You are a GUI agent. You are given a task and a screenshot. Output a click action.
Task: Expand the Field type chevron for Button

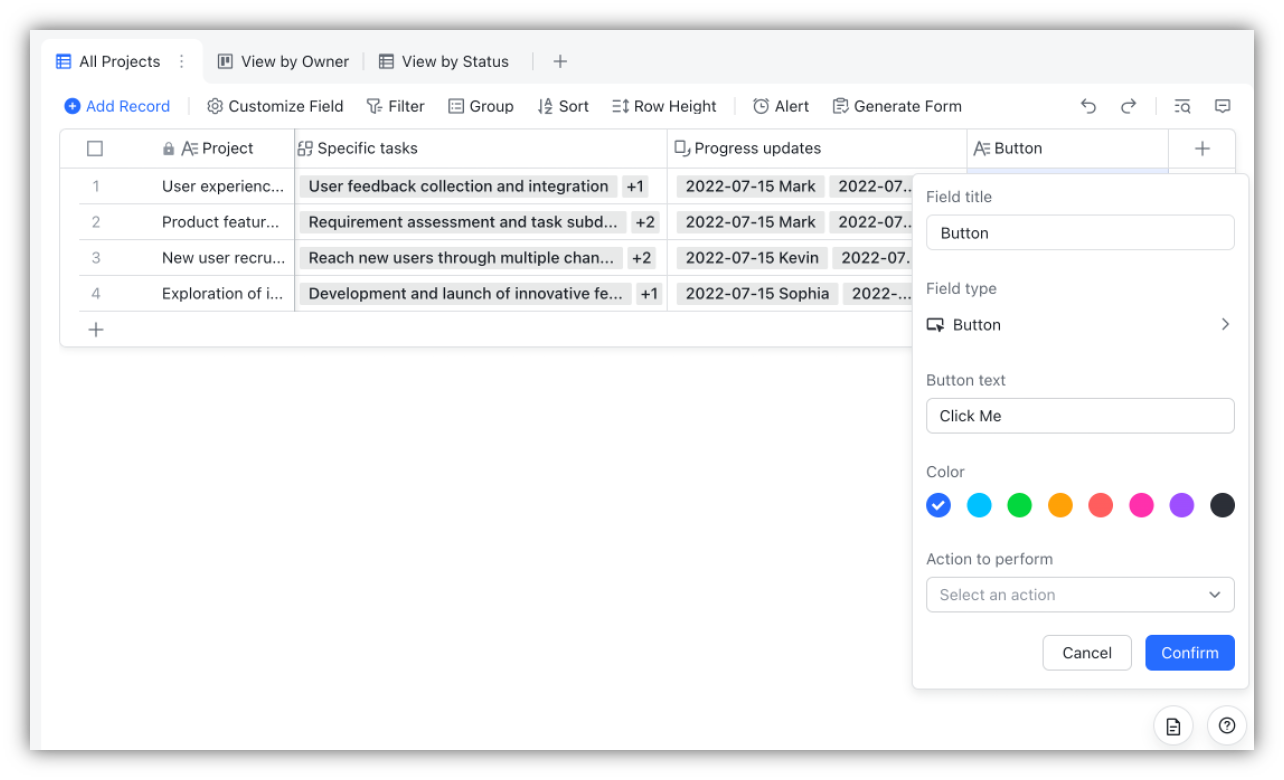point(1225,324)
